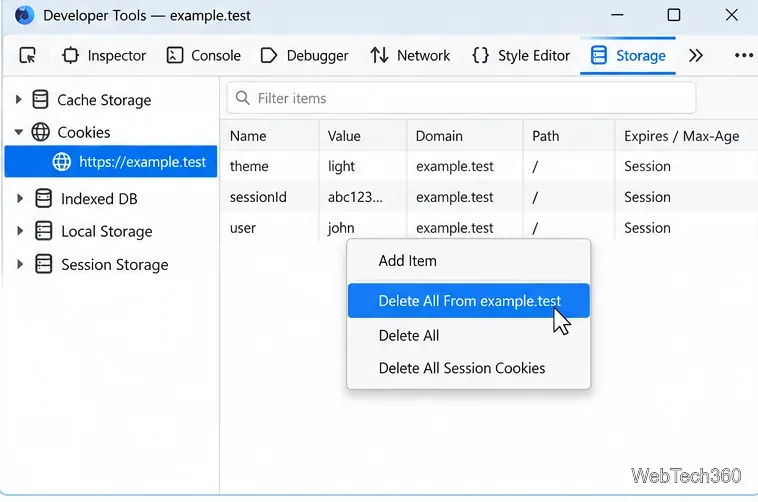Screen dimensions: 758x502
Task: Click the Inspector tab icon
Action: tap(71, 56)
